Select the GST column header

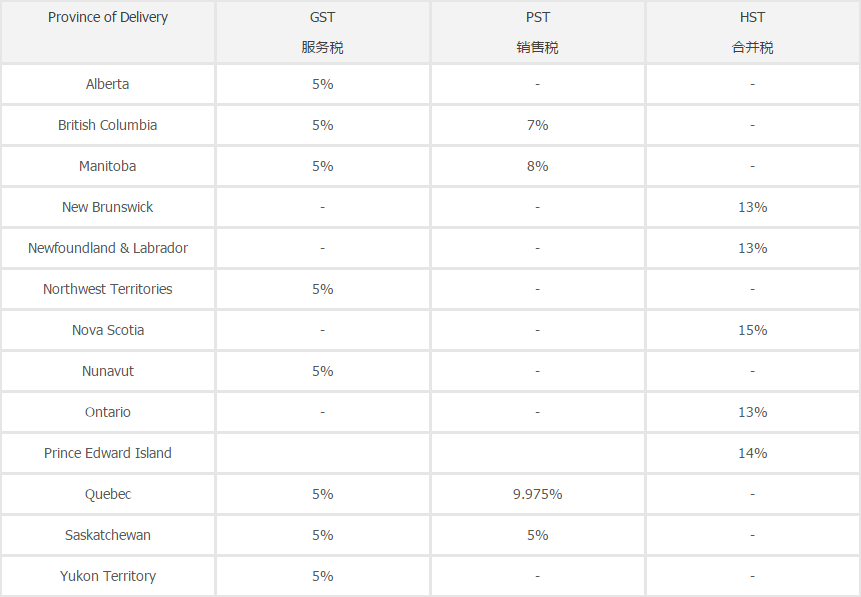tap(322, 32)
